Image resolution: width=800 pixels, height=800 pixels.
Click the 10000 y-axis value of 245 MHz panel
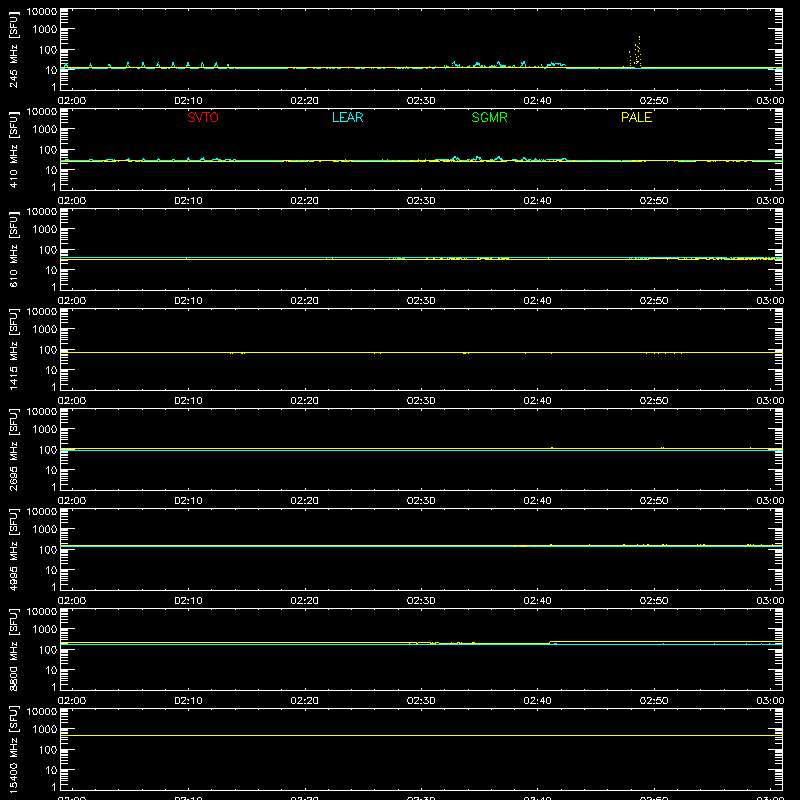[42, 12]
